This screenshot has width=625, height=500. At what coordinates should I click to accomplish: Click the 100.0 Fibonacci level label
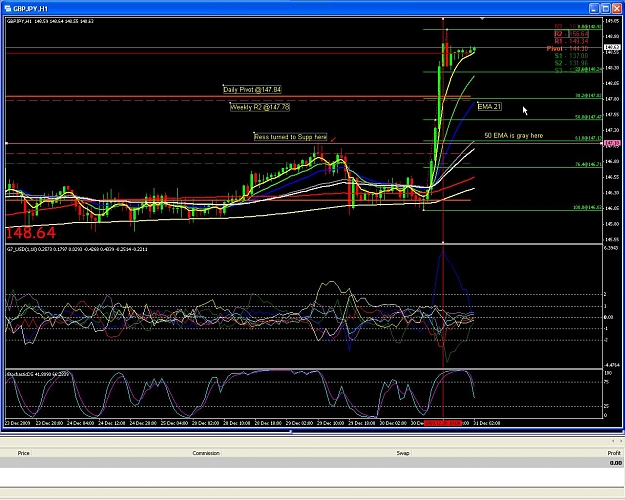pyautogui.click(x=588, y=208)
